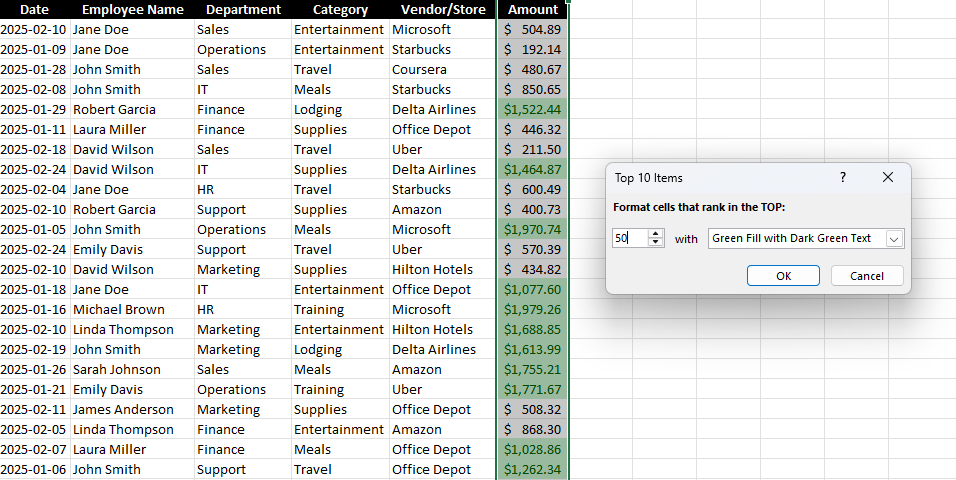Select highlighted amount $1,771.67

tap(533, 390)
